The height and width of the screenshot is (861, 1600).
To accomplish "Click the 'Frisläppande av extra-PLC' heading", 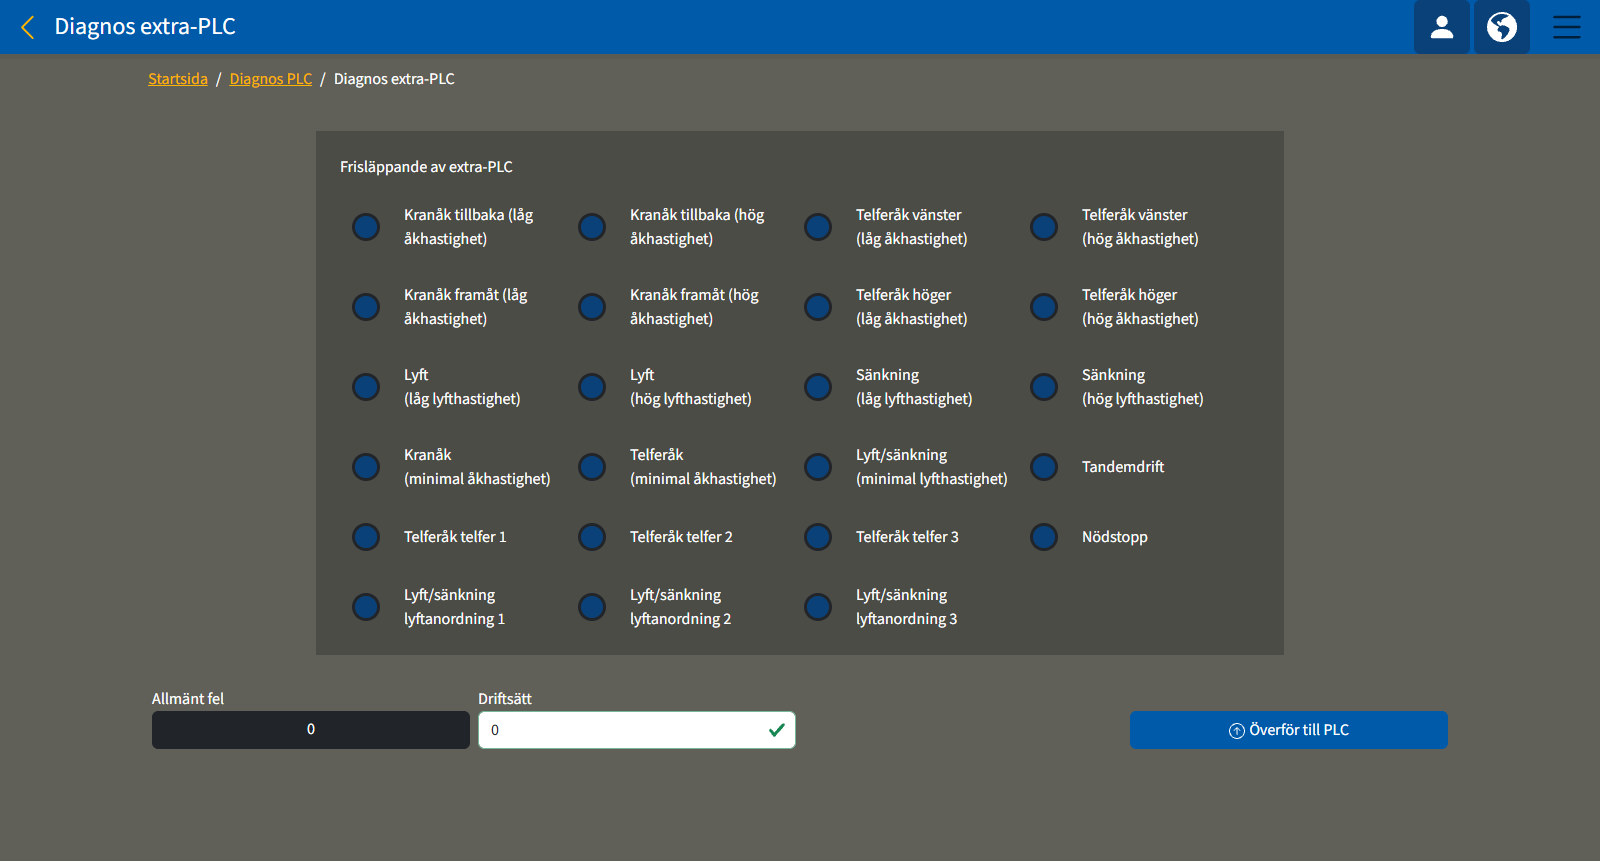I will (426, 167).
